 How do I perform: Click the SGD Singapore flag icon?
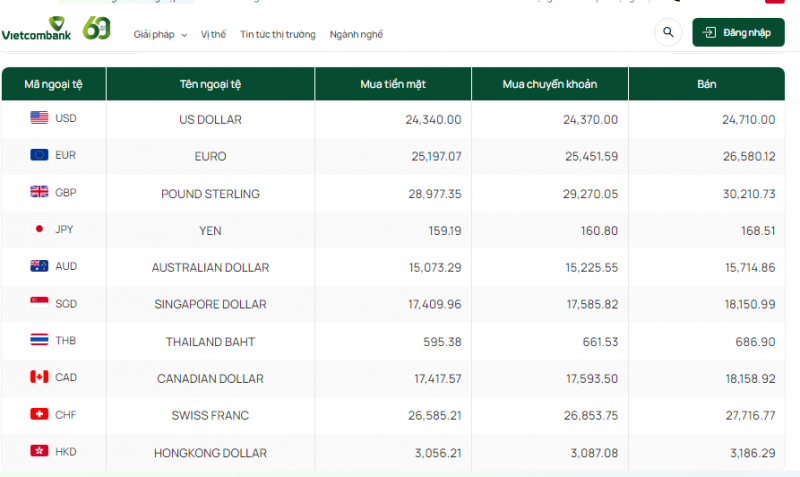pos(40,303)
